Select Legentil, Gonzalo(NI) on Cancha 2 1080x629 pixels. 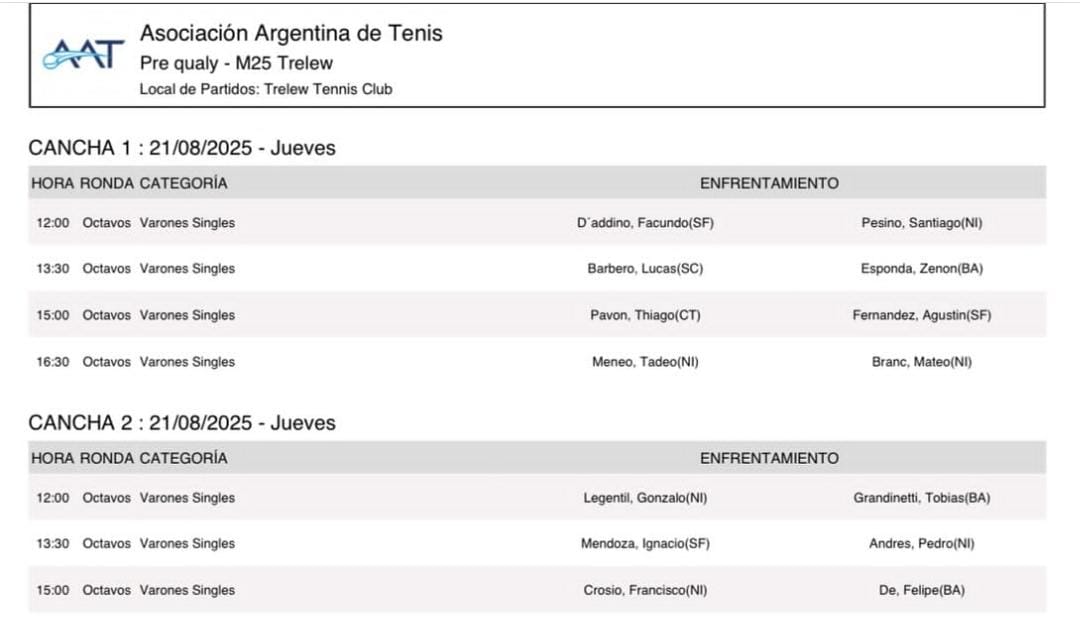pos(645,497)
